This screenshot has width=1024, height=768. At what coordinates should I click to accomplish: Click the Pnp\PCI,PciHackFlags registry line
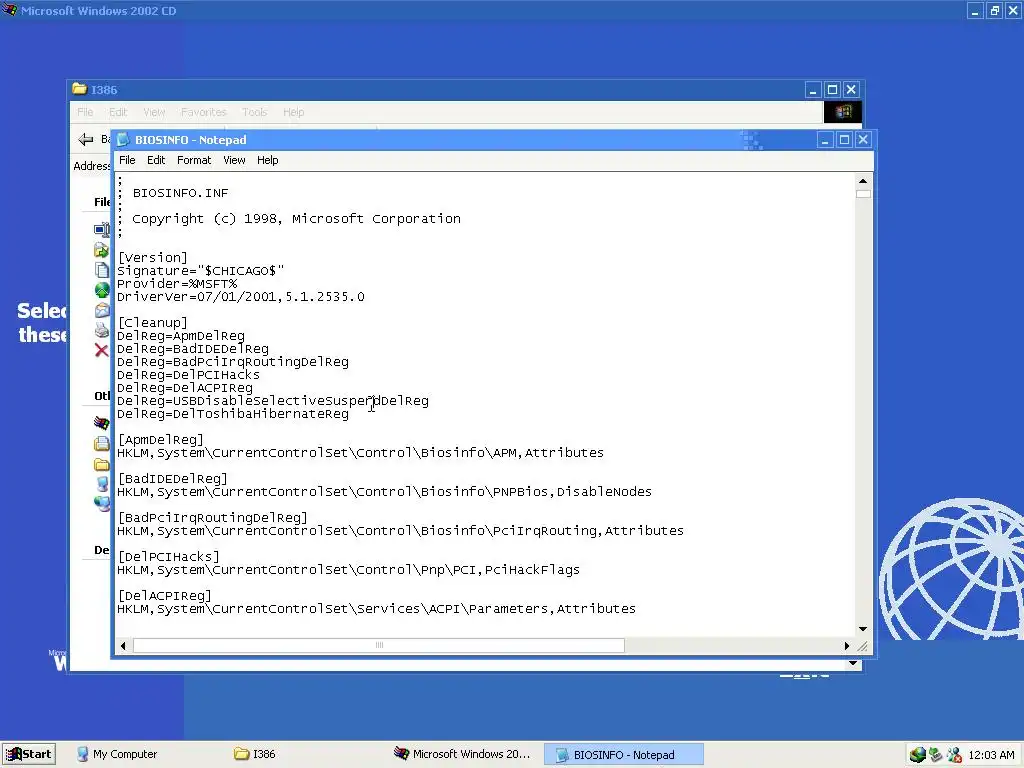349,569
